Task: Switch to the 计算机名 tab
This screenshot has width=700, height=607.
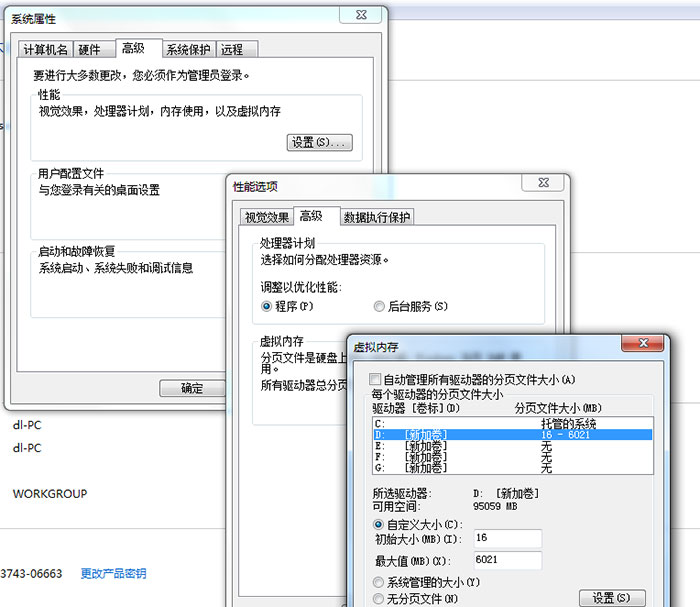Action: click(46, 50)
